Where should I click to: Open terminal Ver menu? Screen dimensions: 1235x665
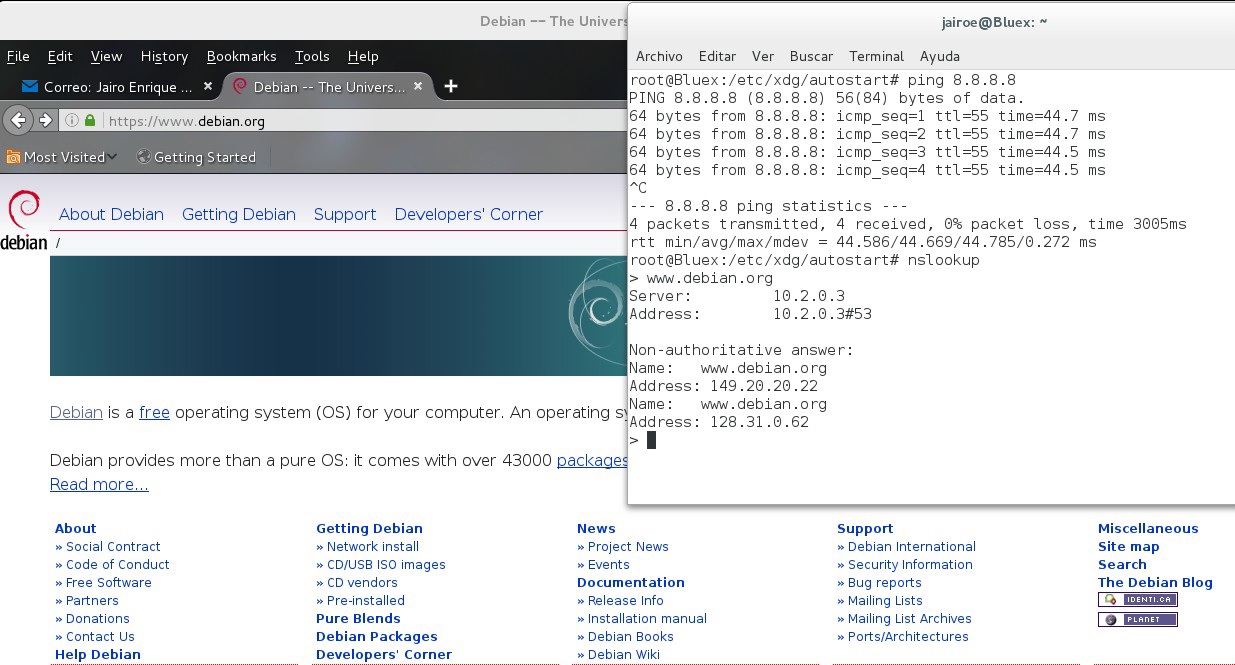(x=763, y=56)
